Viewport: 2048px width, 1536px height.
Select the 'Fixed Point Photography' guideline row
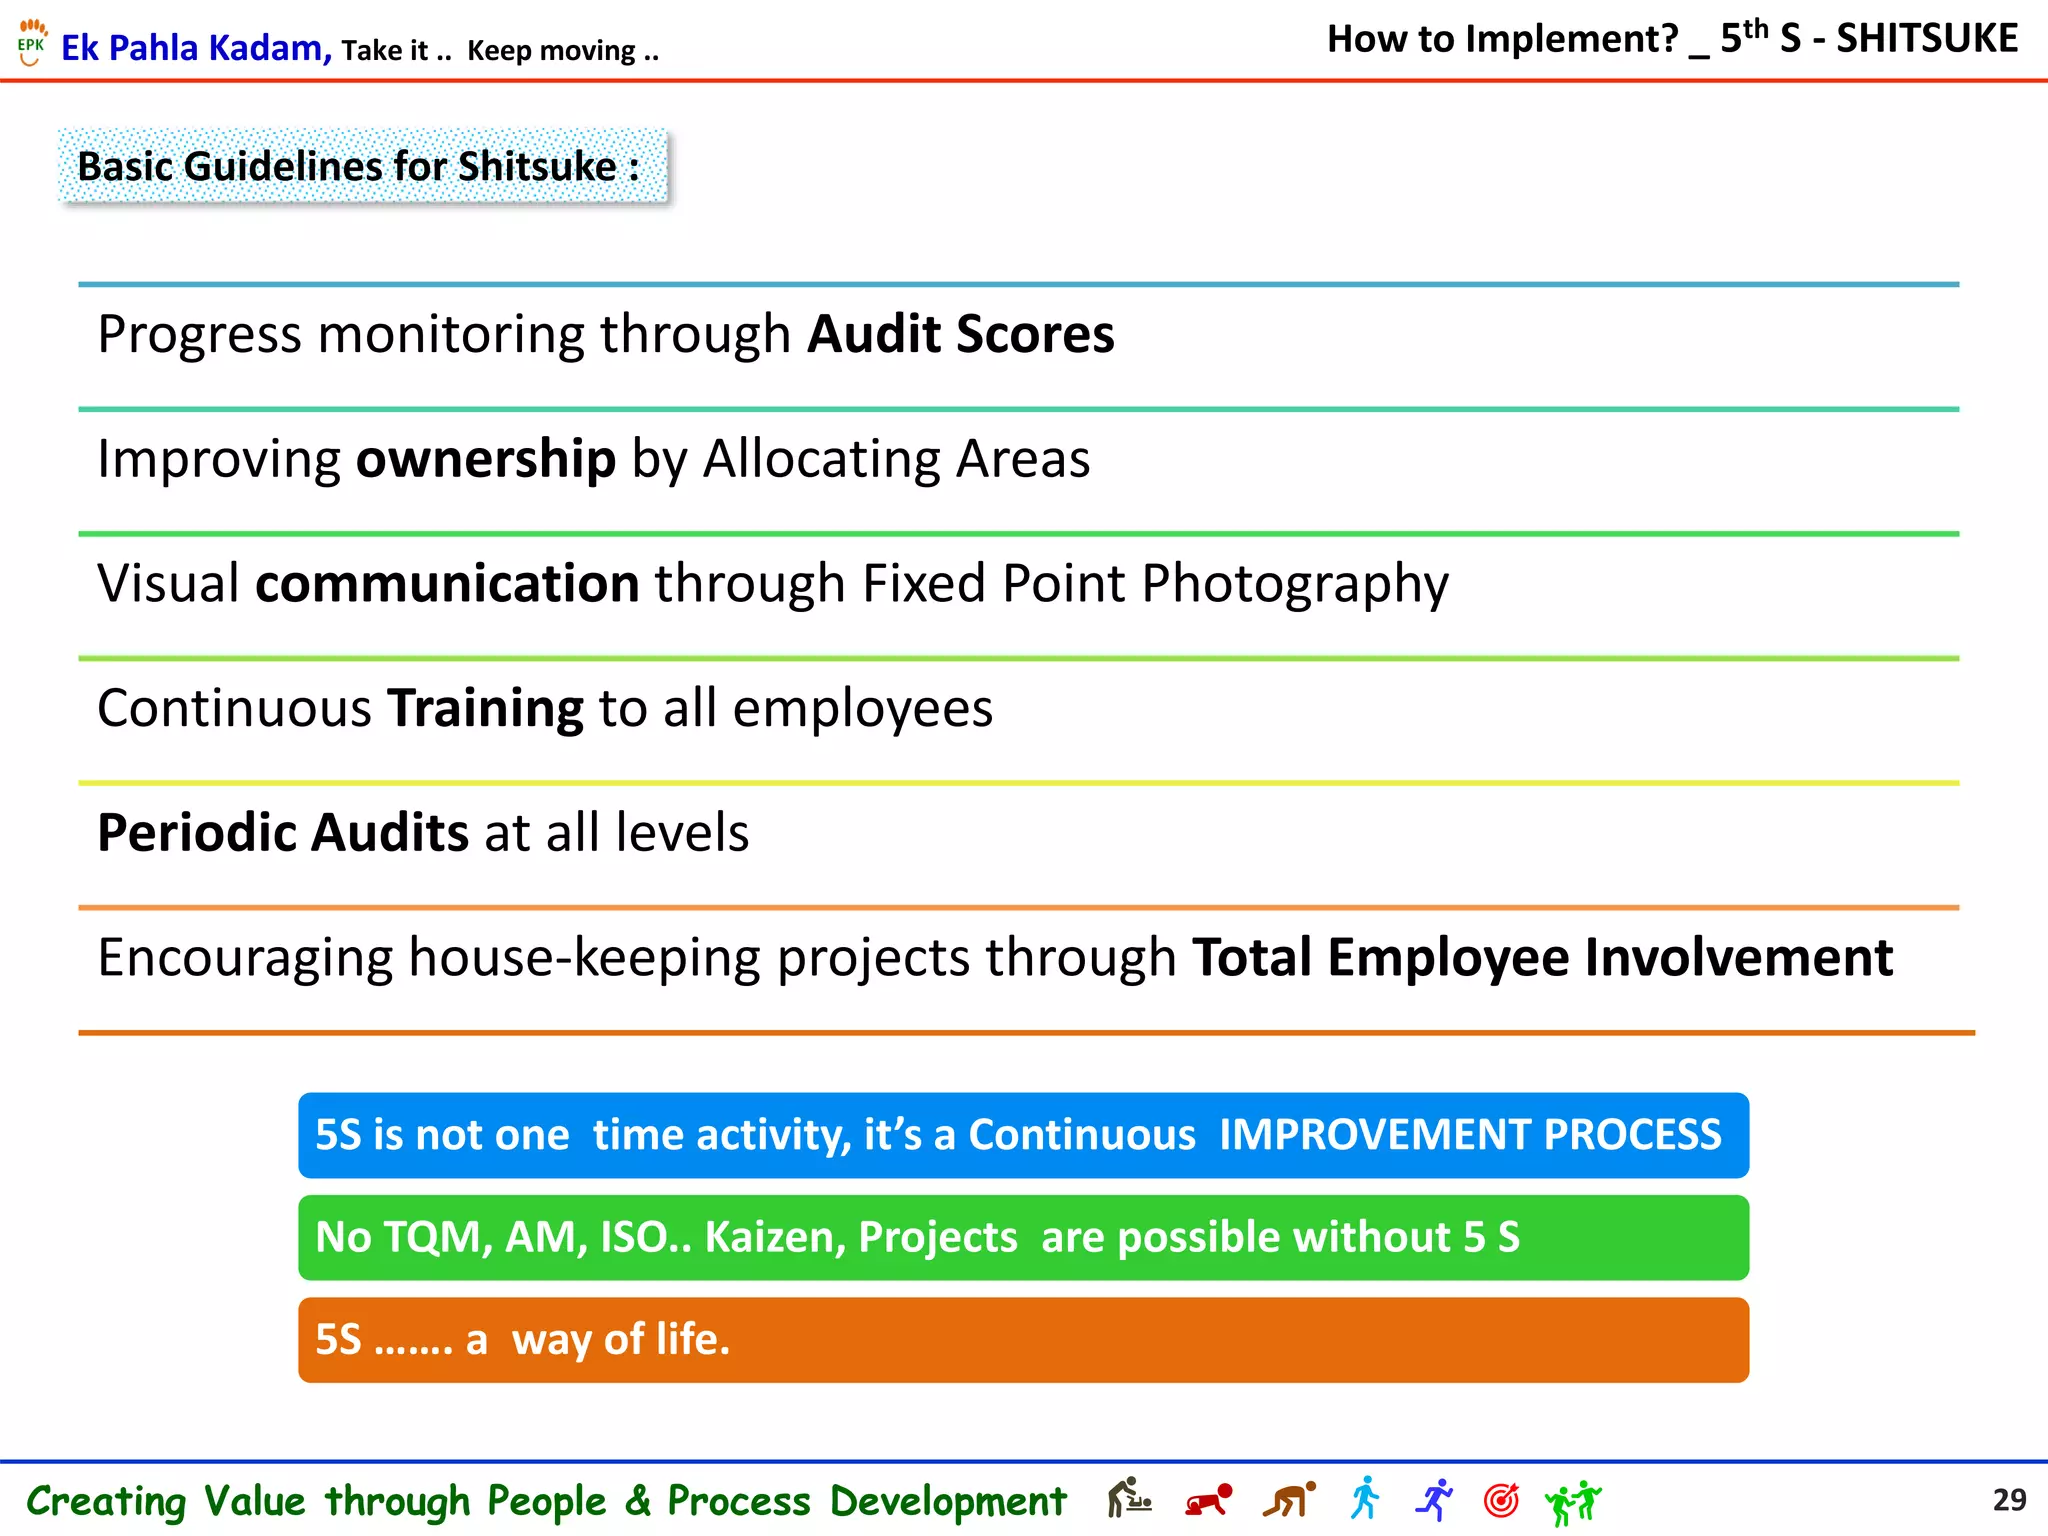(x=1018, y=596)
